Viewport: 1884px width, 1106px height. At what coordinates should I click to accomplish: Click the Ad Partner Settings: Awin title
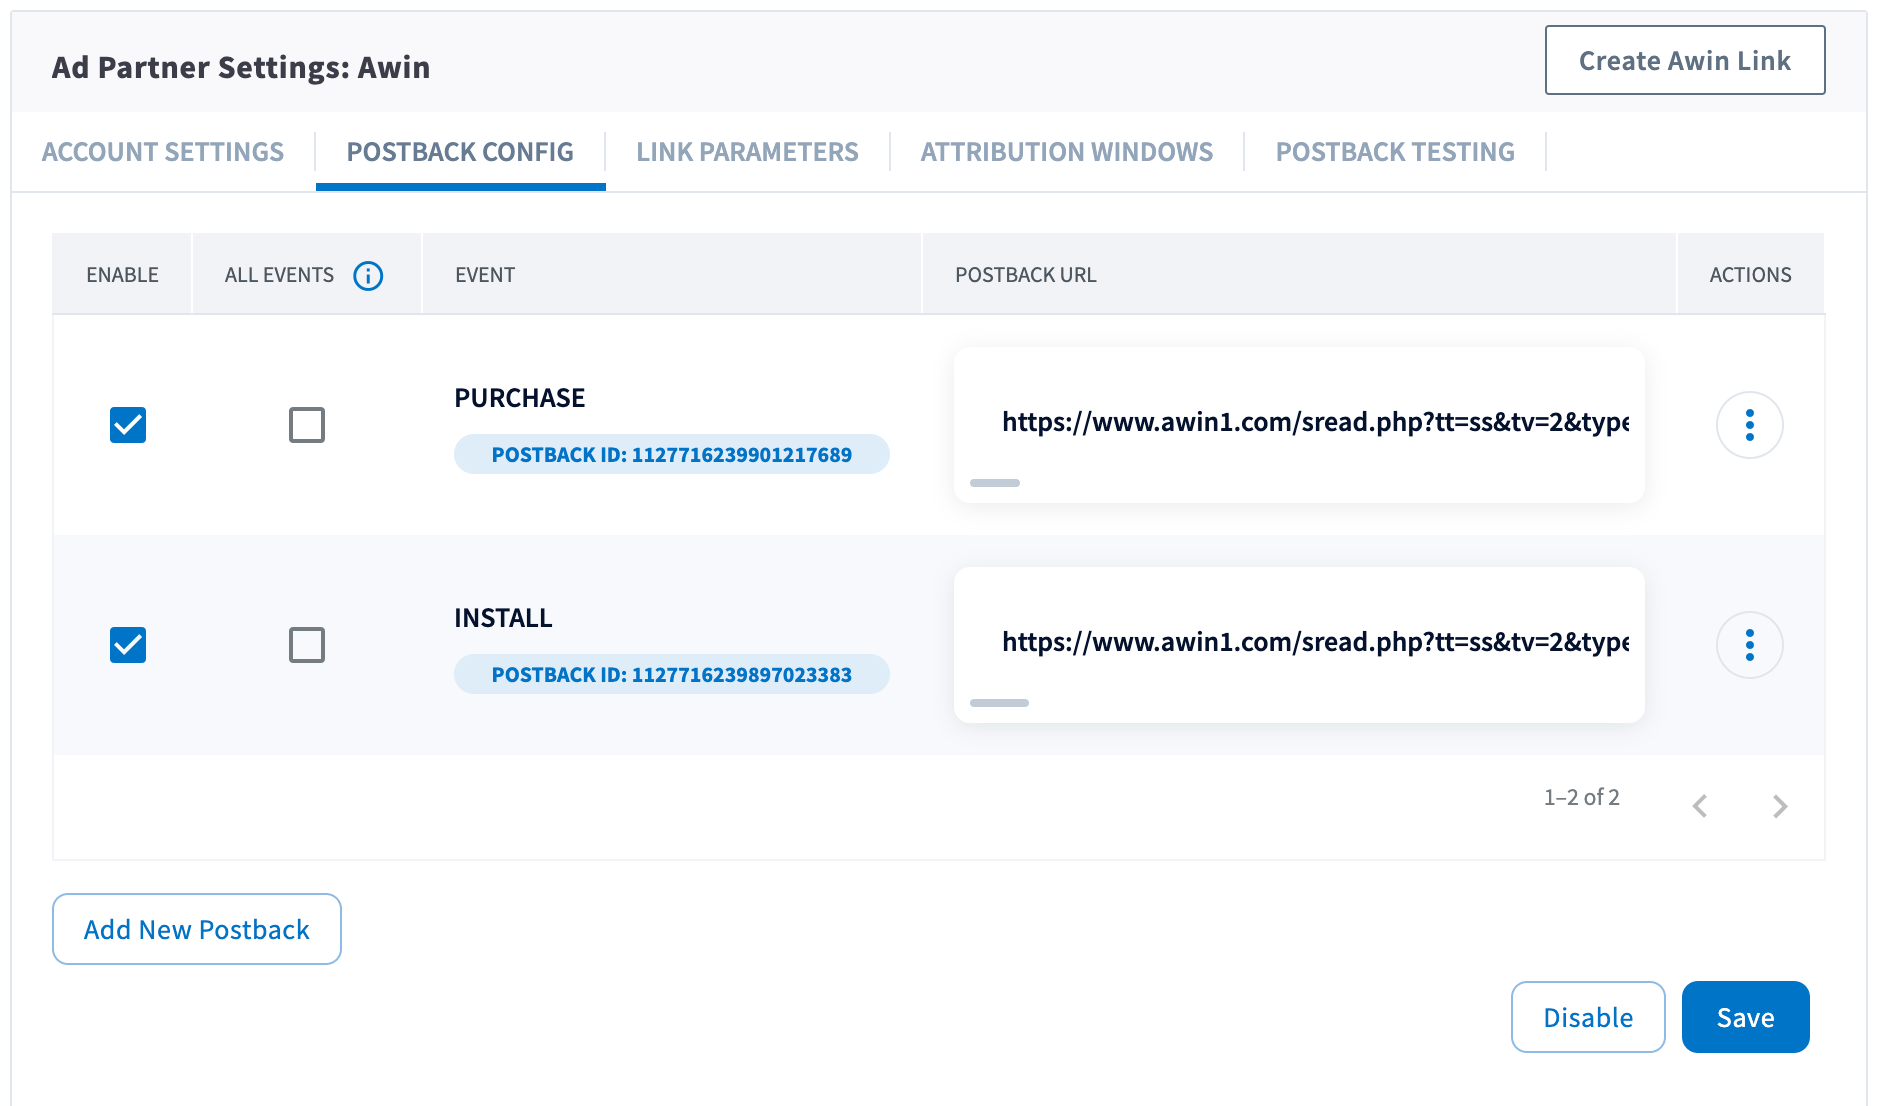click(x=241, y=67)
